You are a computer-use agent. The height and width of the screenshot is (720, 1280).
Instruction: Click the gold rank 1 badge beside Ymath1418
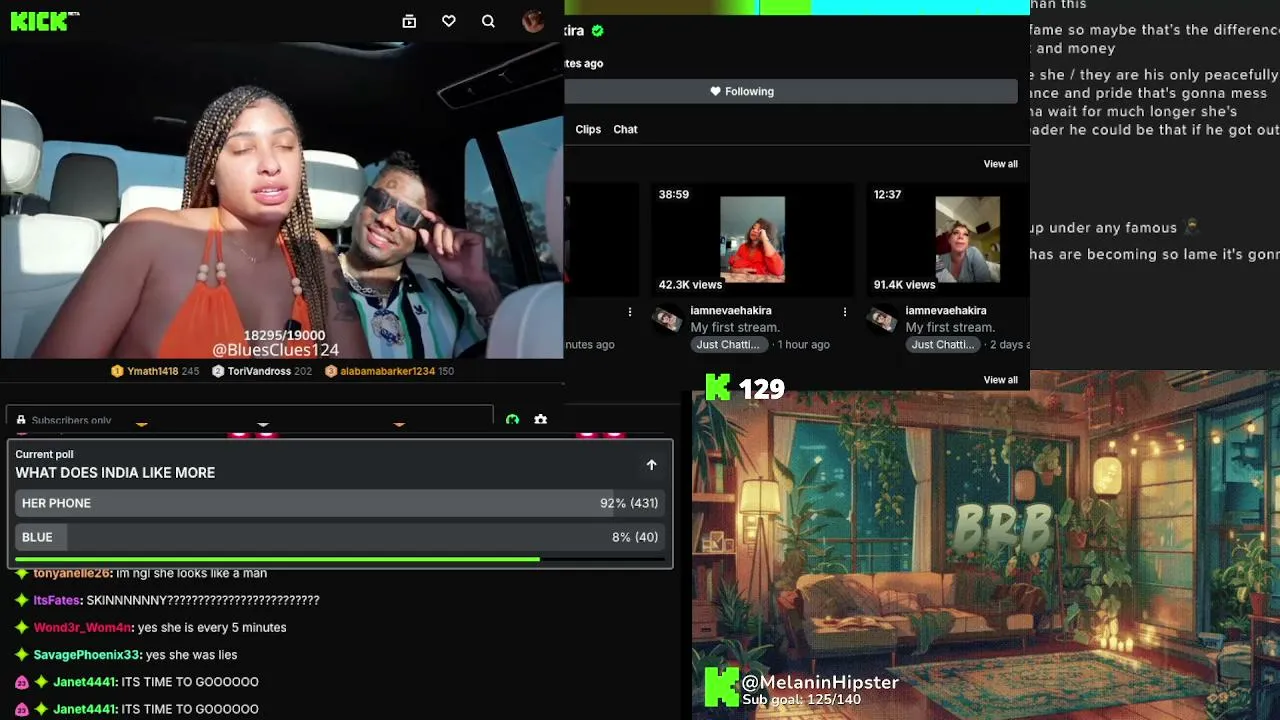117,371
